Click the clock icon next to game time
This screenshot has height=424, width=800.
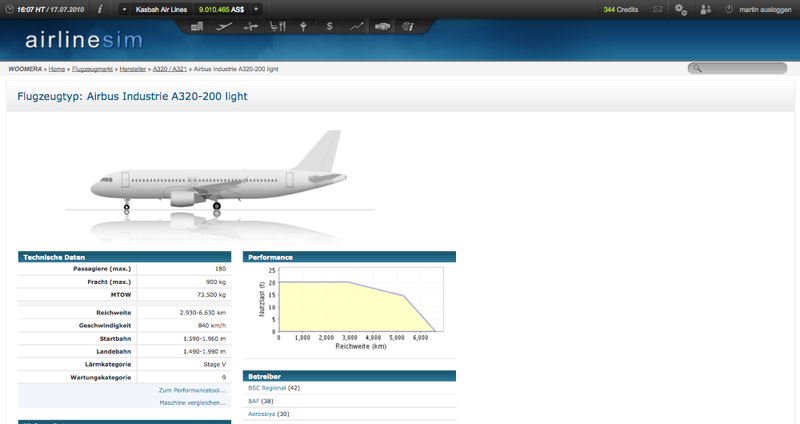tap(9, 9)
